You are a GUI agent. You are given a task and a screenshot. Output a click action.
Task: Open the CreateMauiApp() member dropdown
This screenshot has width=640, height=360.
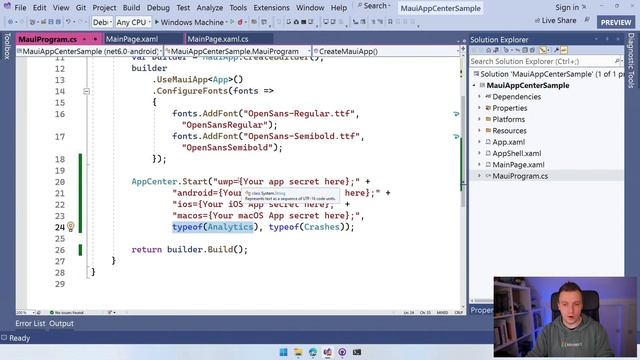pyautogui.click(x=386, y=51)
